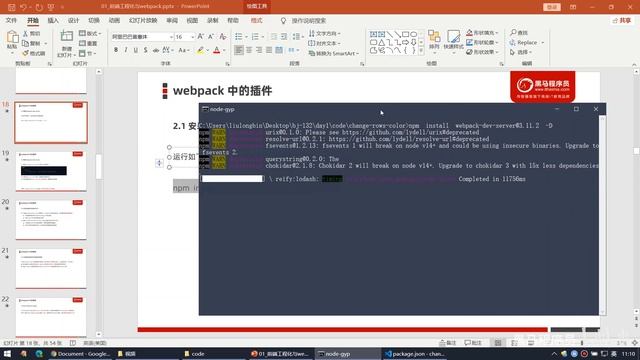This screenshot has width=640, height=360.
Task: Open numbering list dropdown
Action: (262, 37)
